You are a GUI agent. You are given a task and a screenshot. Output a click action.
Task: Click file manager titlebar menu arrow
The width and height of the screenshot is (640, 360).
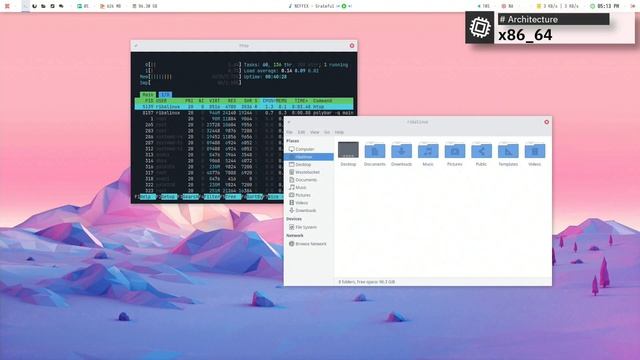pos(289,122)
